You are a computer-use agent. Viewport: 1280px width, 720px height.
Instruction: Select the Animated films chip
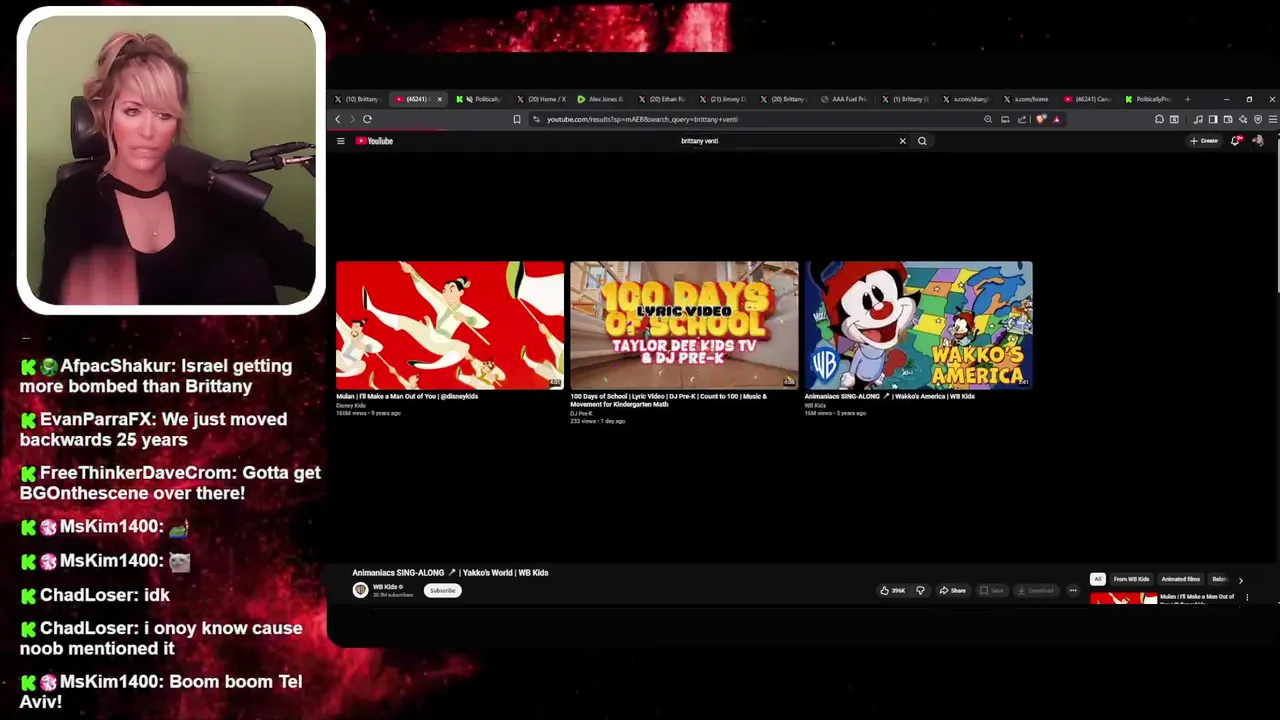coord(1180,579)
